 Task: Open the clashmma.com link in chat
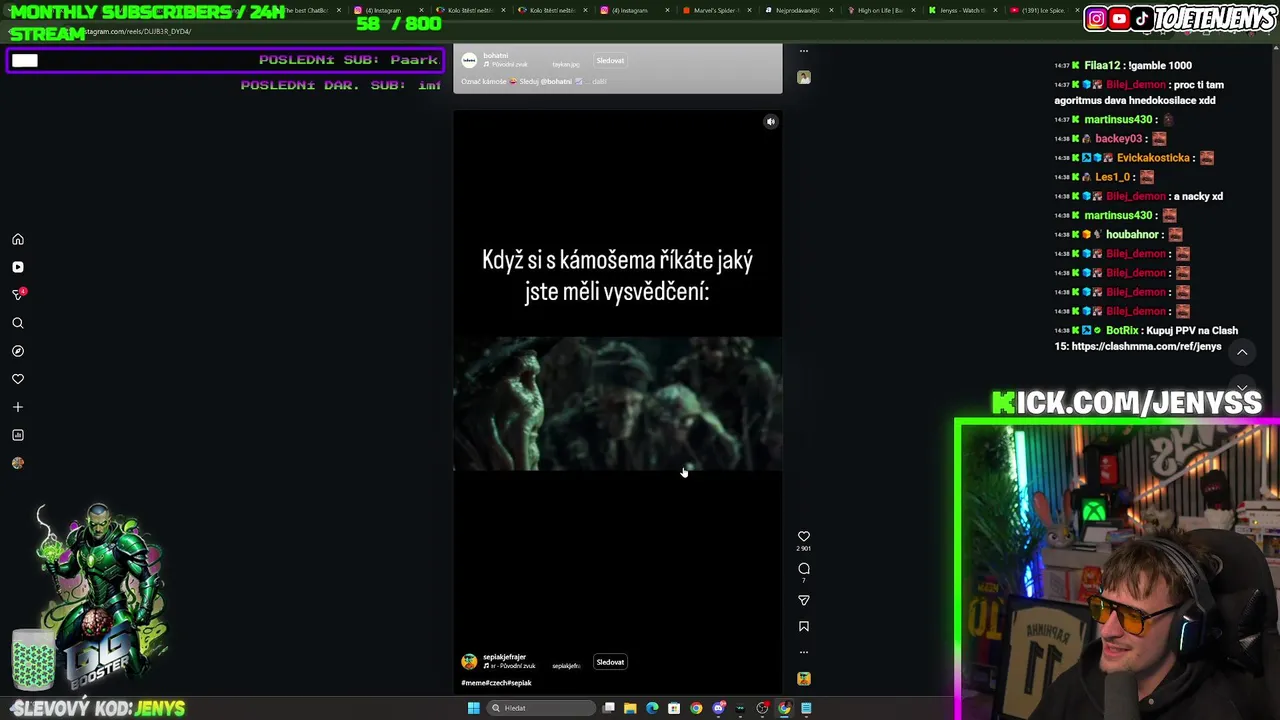tap(1146, 346)
